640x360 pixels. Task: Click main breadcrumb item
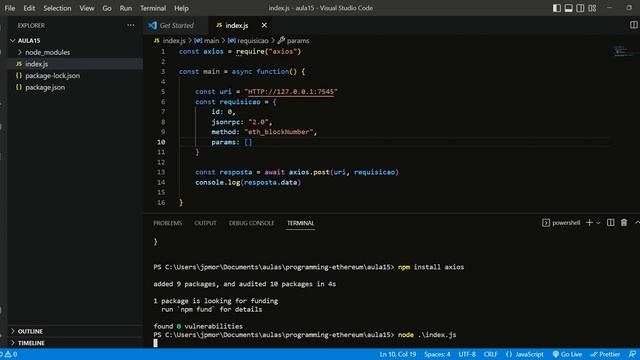[x=207, y=40]
